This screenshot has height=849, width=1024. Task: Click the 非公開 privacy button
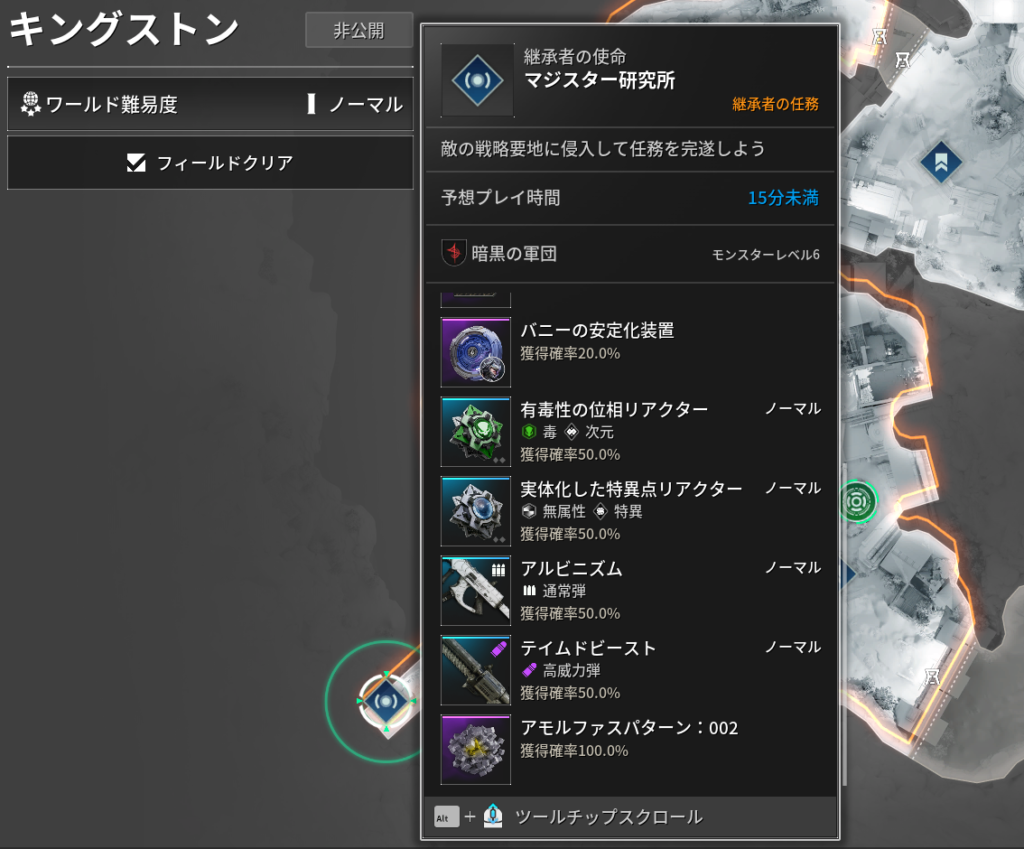359,30
